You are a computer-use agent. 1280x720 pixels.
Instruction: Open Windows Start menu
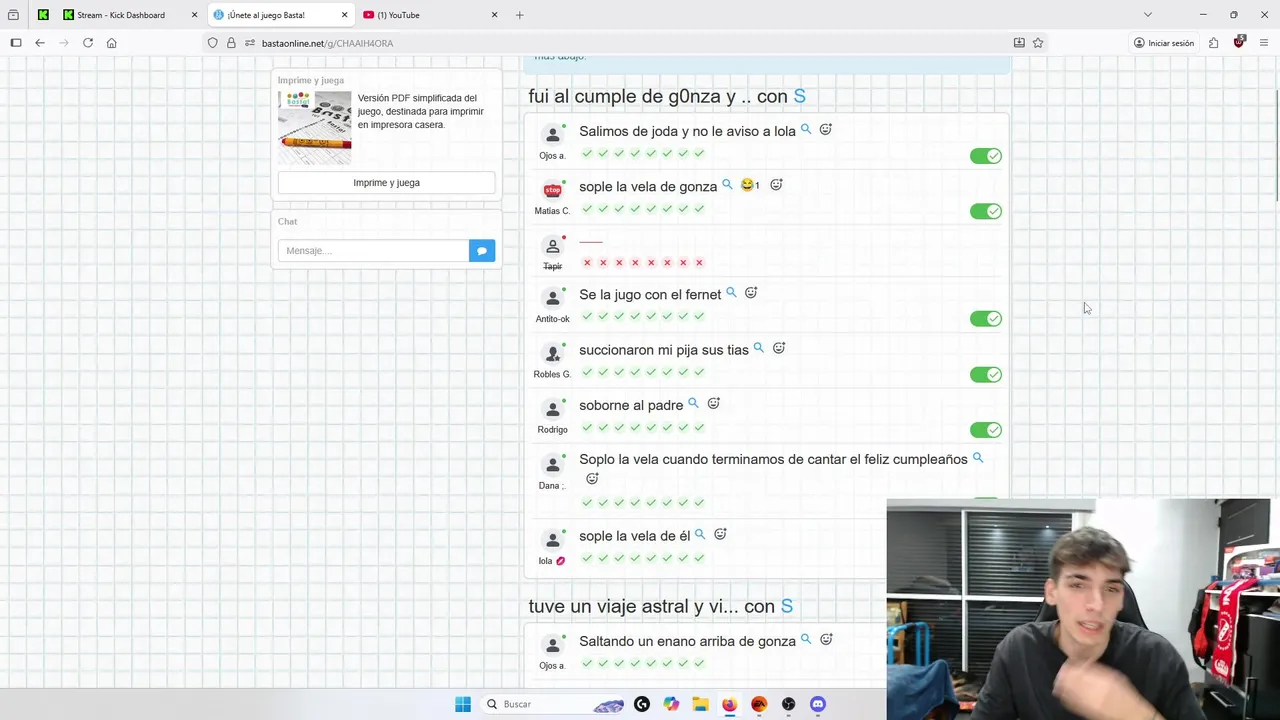(462, 704)
